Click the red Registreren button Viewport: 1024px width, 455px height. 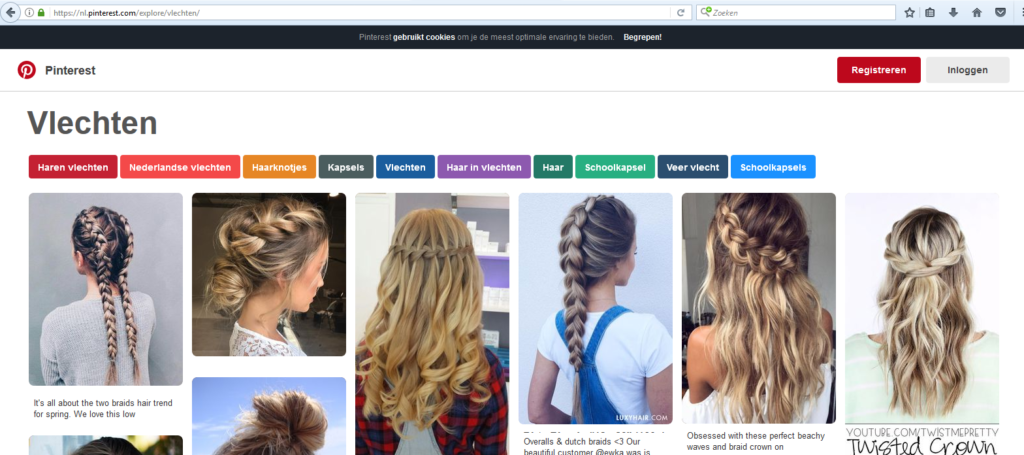click(x=879, y=70)
